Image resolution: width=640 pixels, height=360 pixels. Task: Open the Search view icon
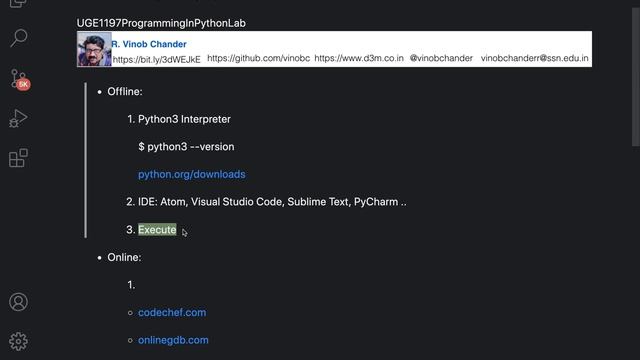(x=18, y=38)
